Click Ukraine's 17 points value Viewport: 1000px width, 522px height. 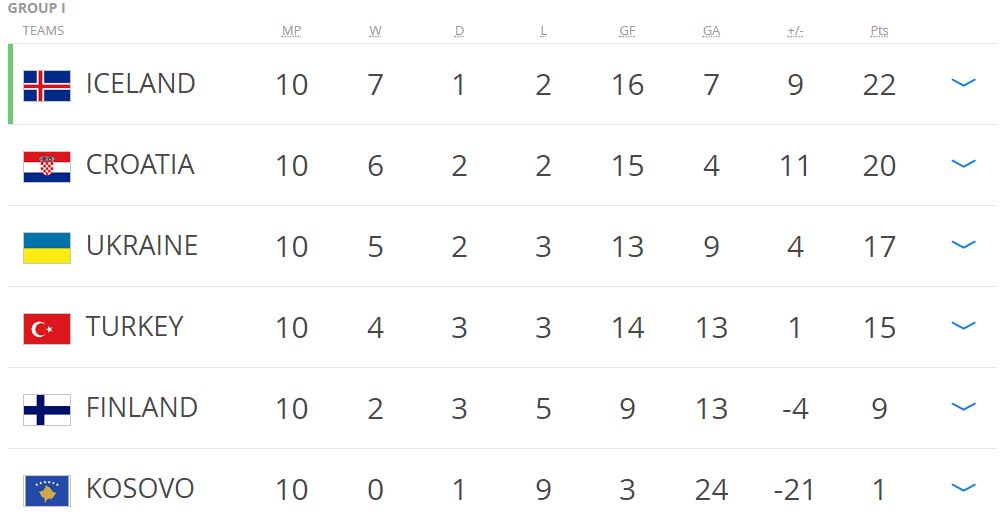click(x=879, y=247)
